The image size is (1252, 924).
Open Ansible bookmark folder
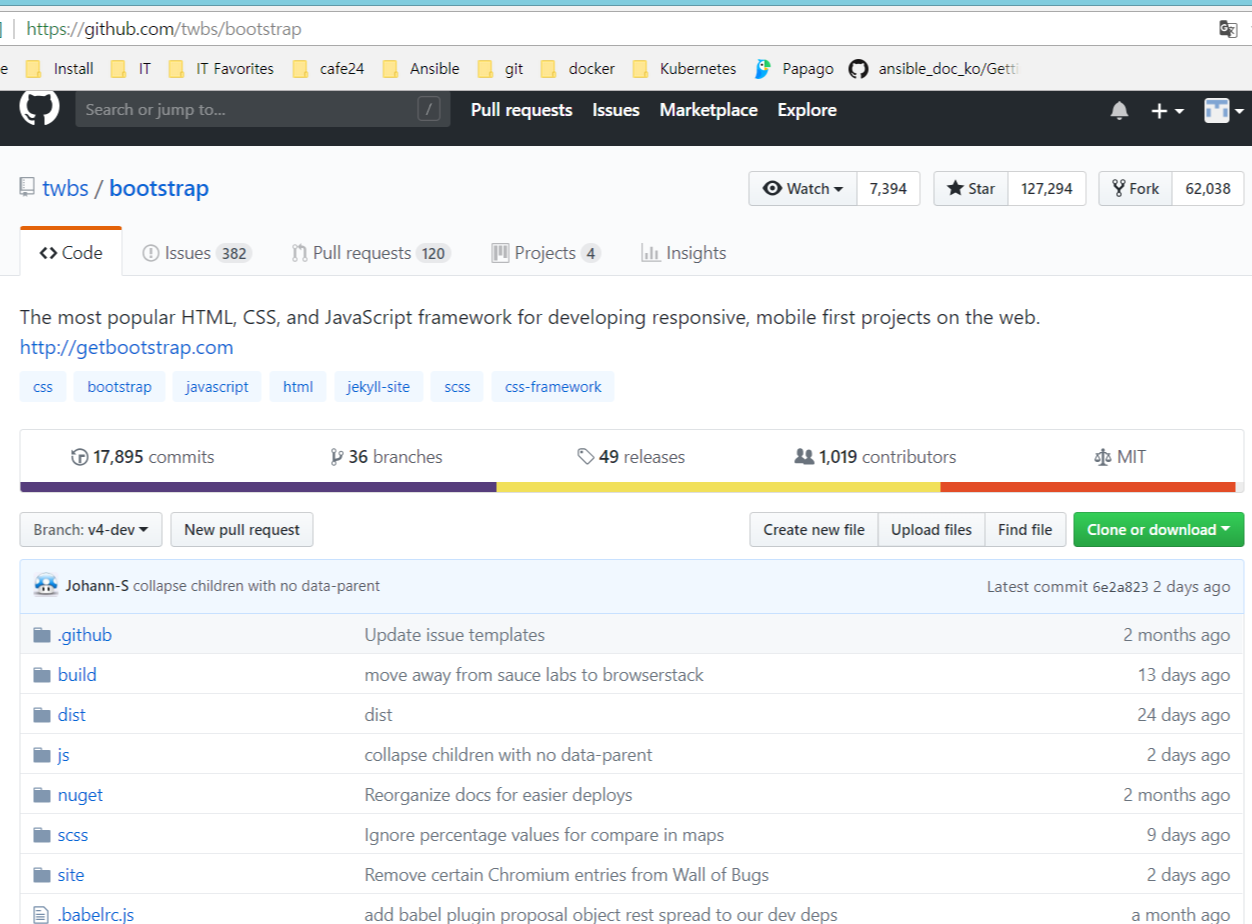click(x=421, y=69)
